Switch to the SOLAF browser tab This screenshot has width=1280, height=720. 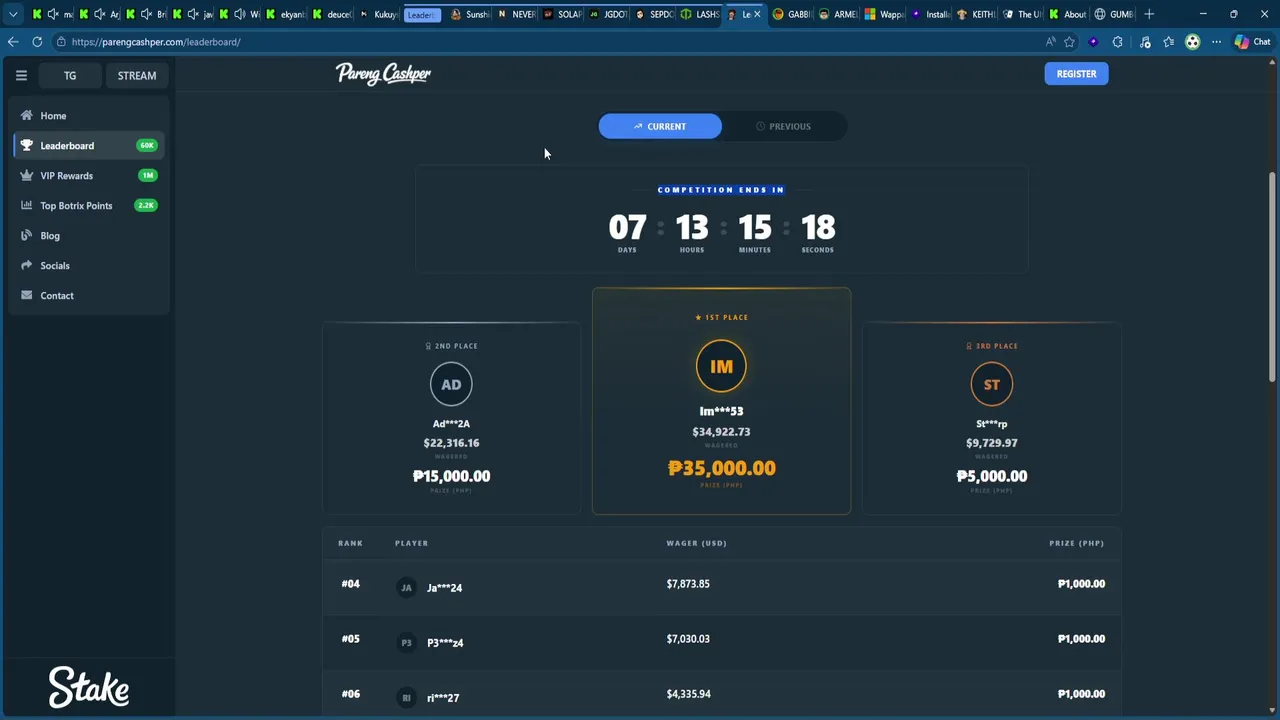tap(561, 14)
